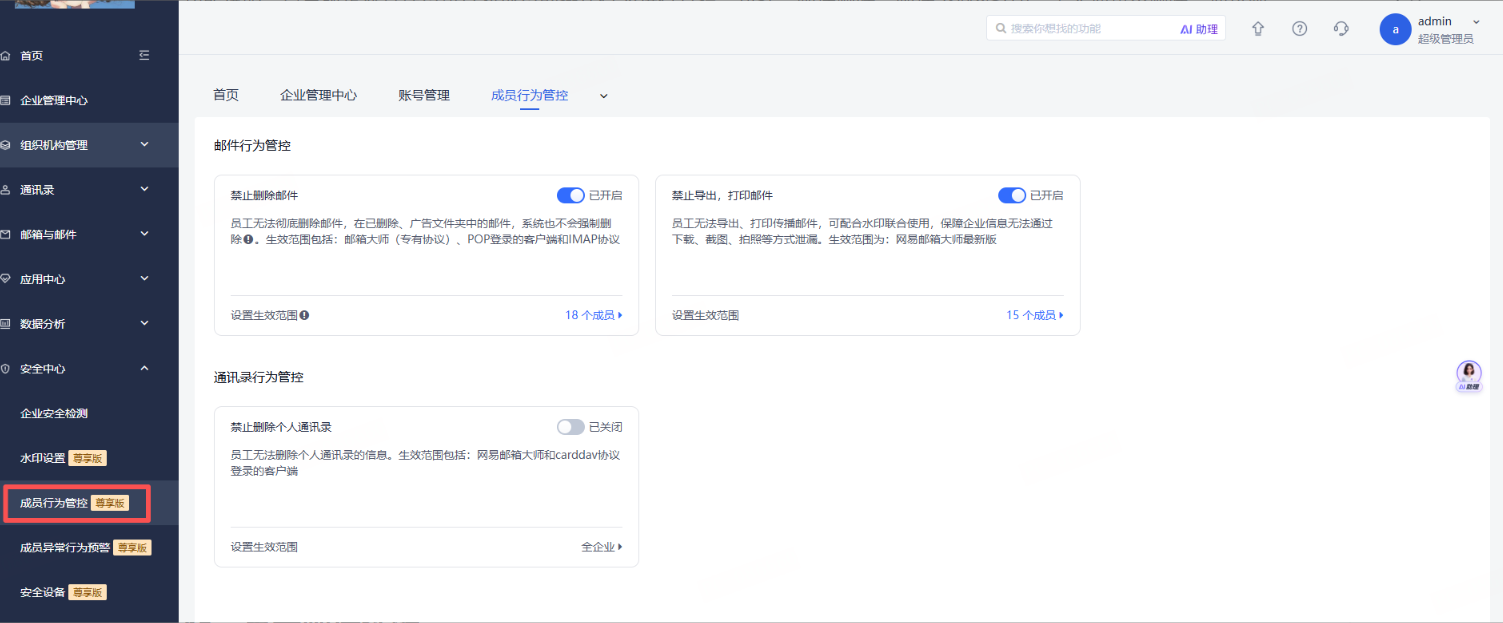Click the 禁止删除个人通讯录 card title
The width and height of the screenshot is (1503, 623).
[281, 427]
